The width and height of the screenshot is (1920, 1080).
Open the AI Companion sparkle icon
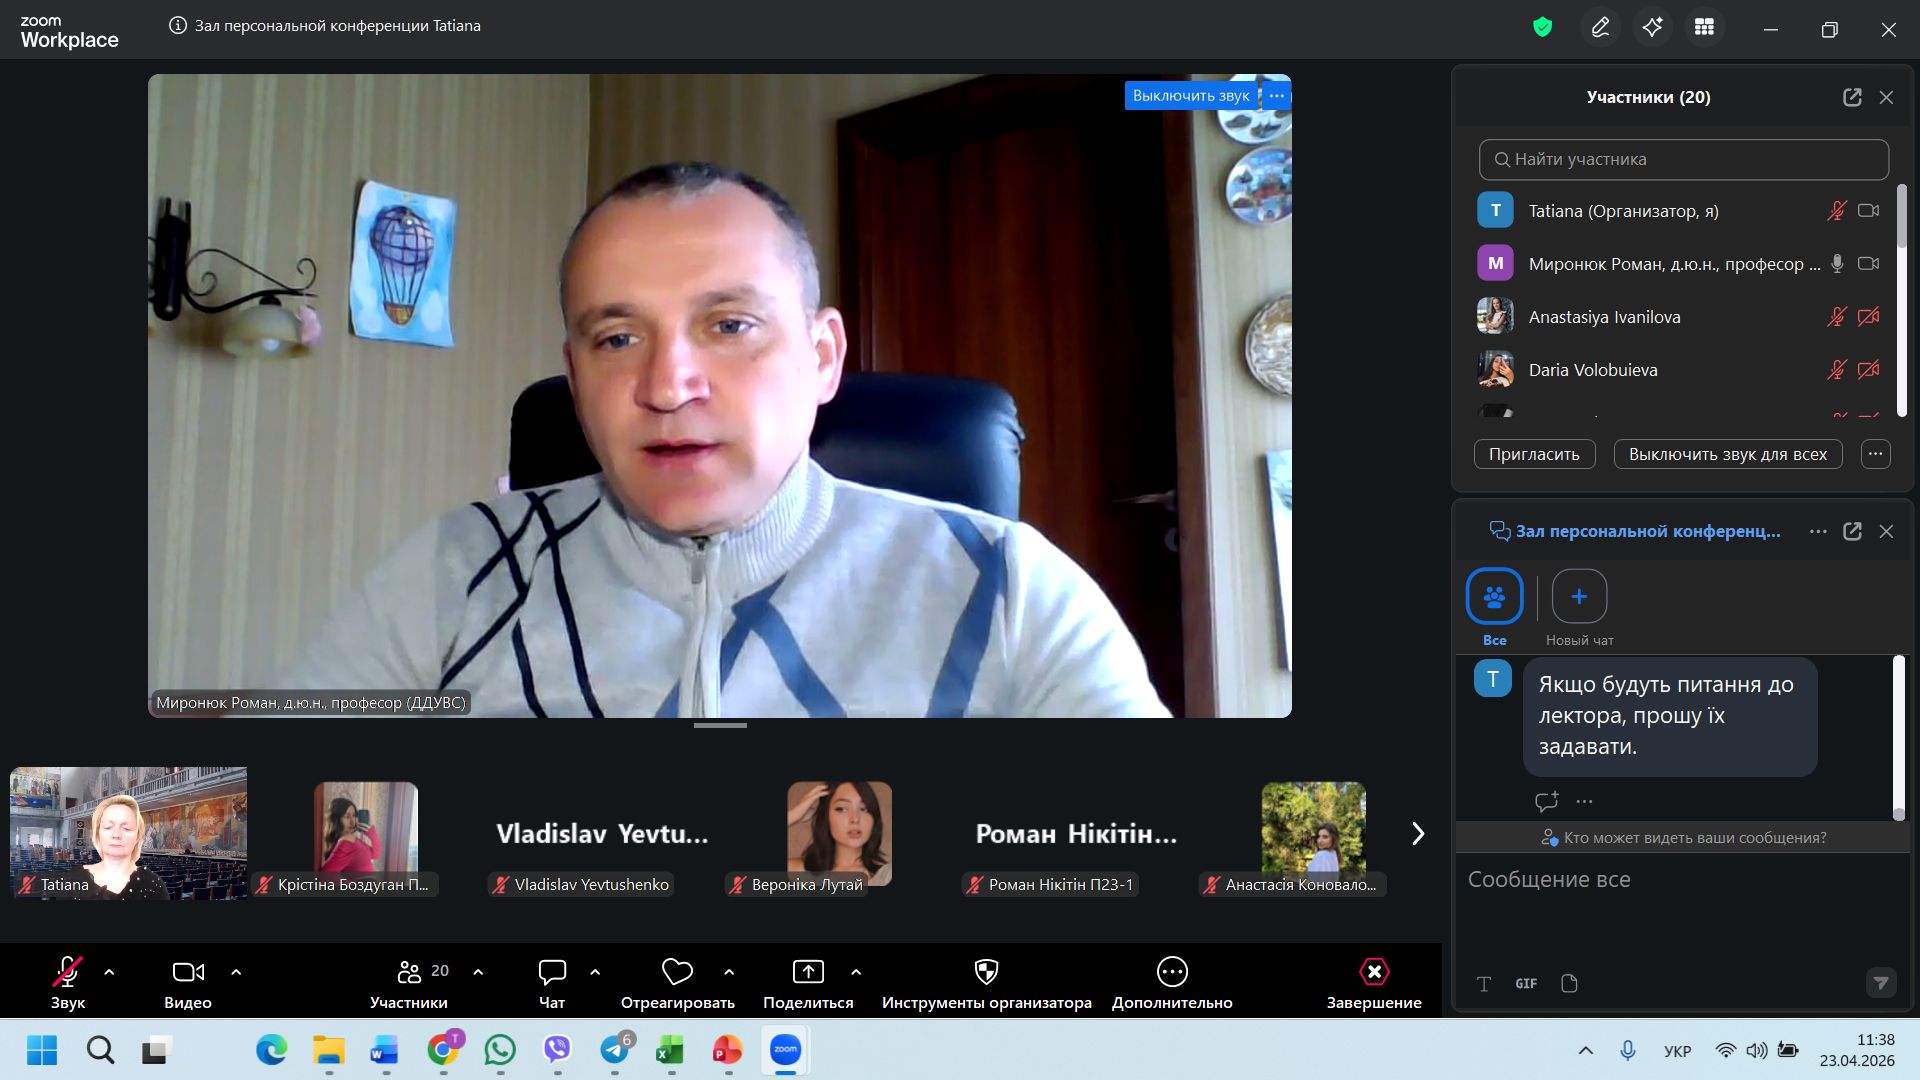click(x=1652, y=27)
